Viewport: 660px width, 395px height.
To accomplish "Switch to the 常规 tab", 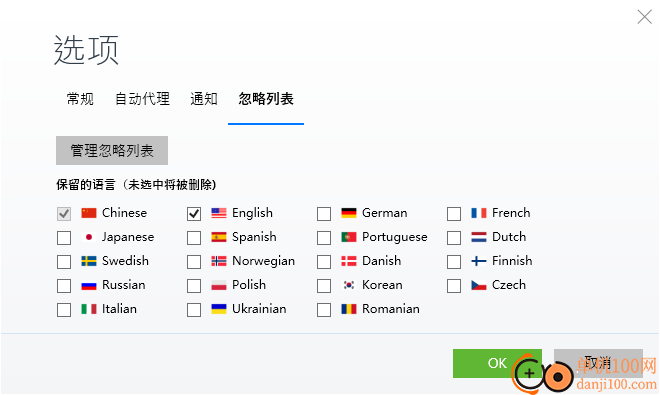I will coord(80,99).
